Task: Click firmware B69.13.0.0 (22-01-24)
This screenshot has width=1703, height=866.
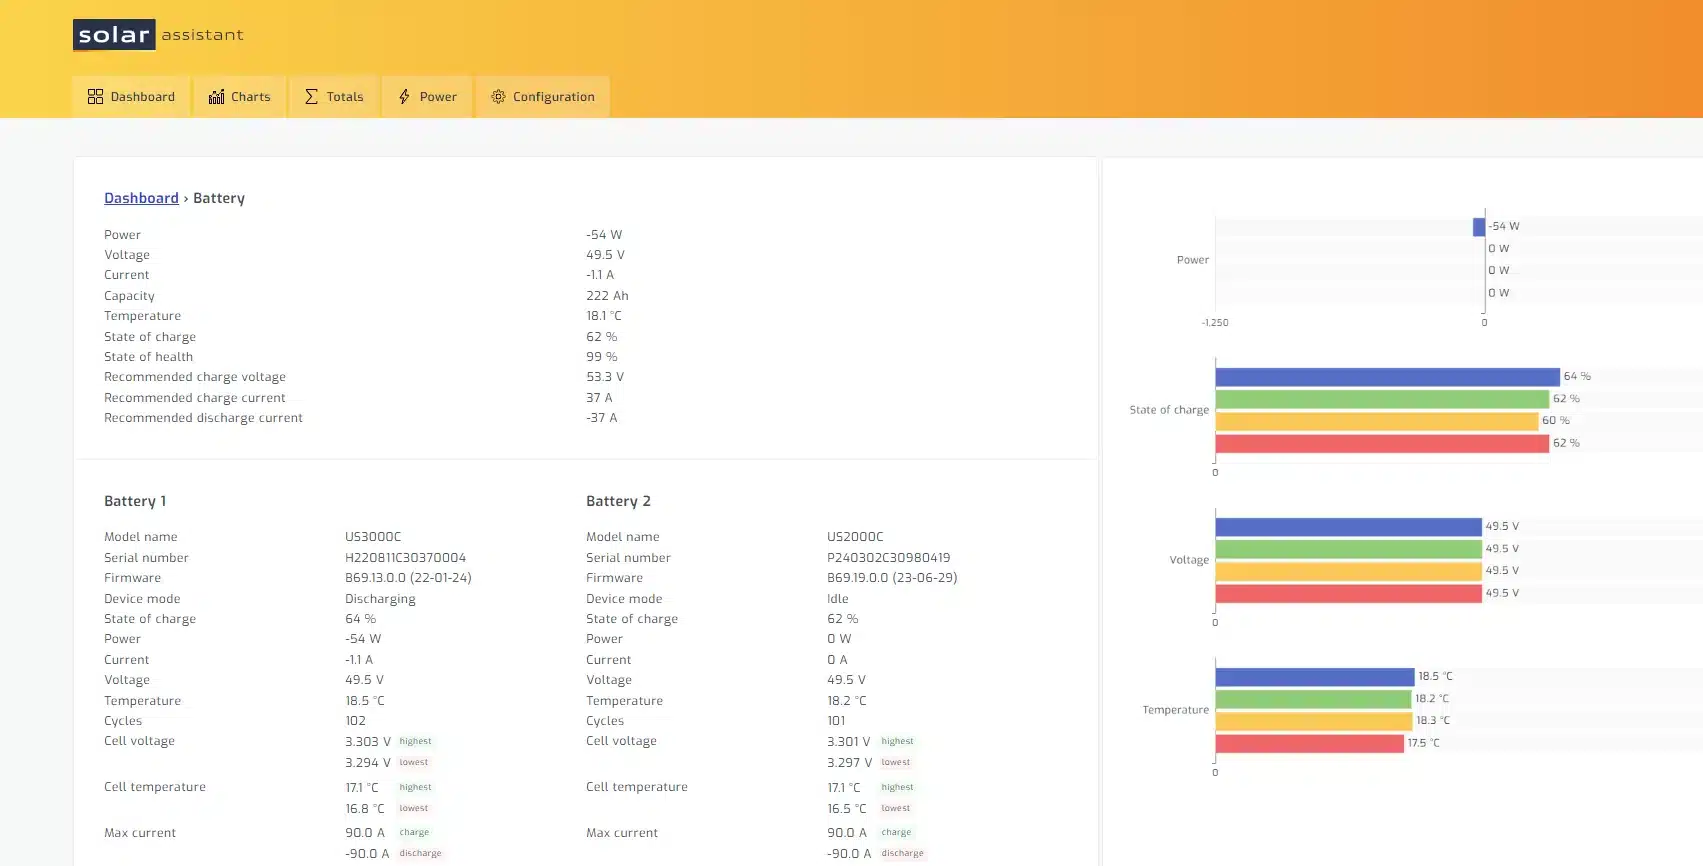Action: (408, 578)
